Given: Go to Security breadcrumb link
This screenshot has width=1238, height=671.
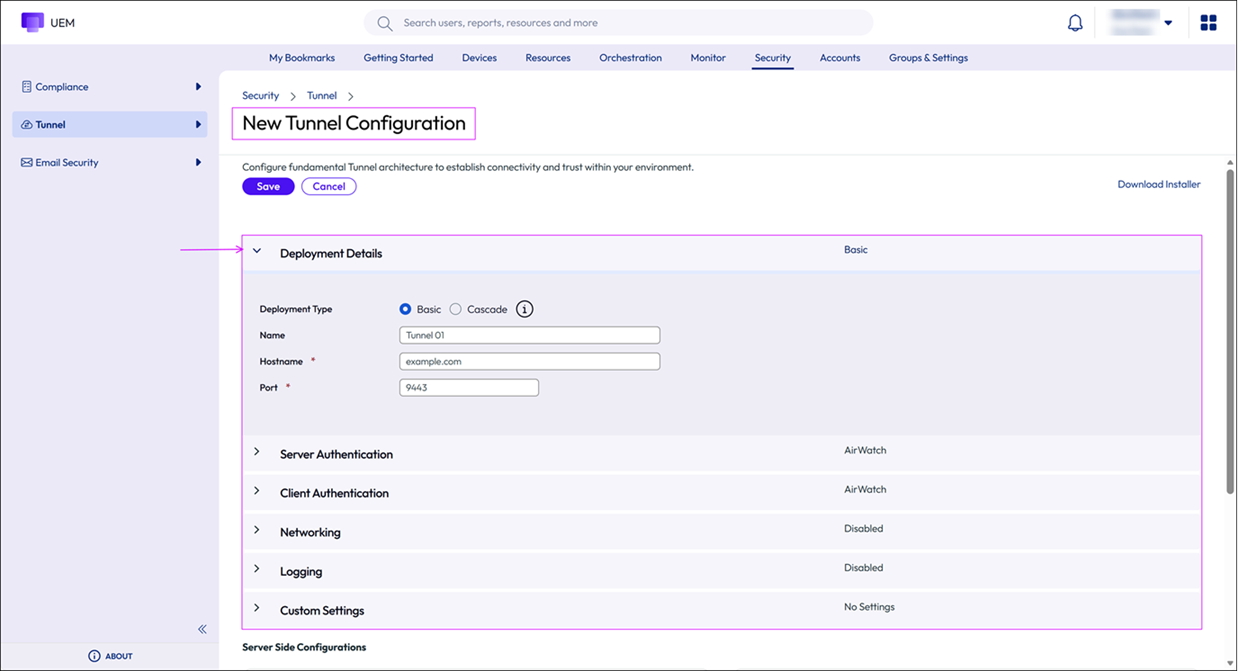Looking at the screenshot, I should (x=260, y=96).
